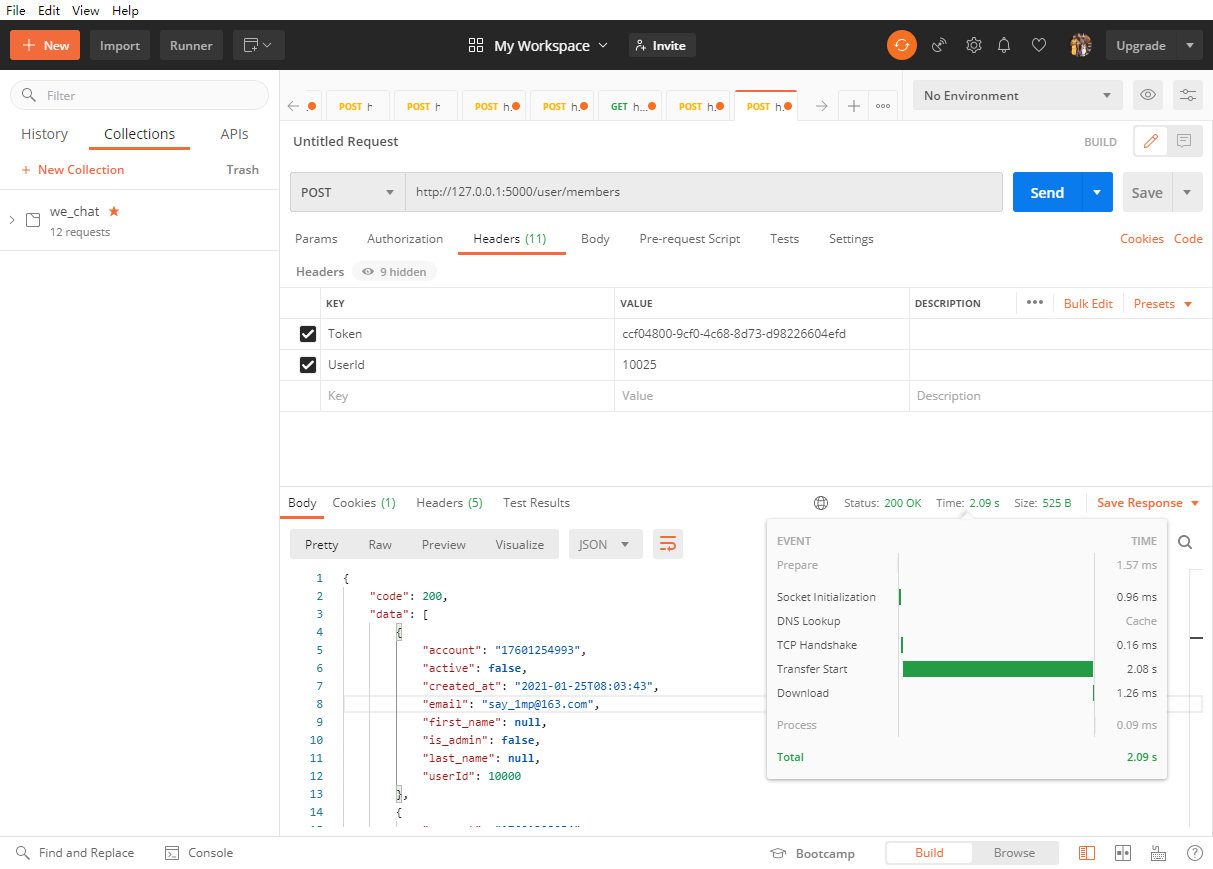Open My Workspace switcher
Viewport: 1213px width, 869px height.
538,45
